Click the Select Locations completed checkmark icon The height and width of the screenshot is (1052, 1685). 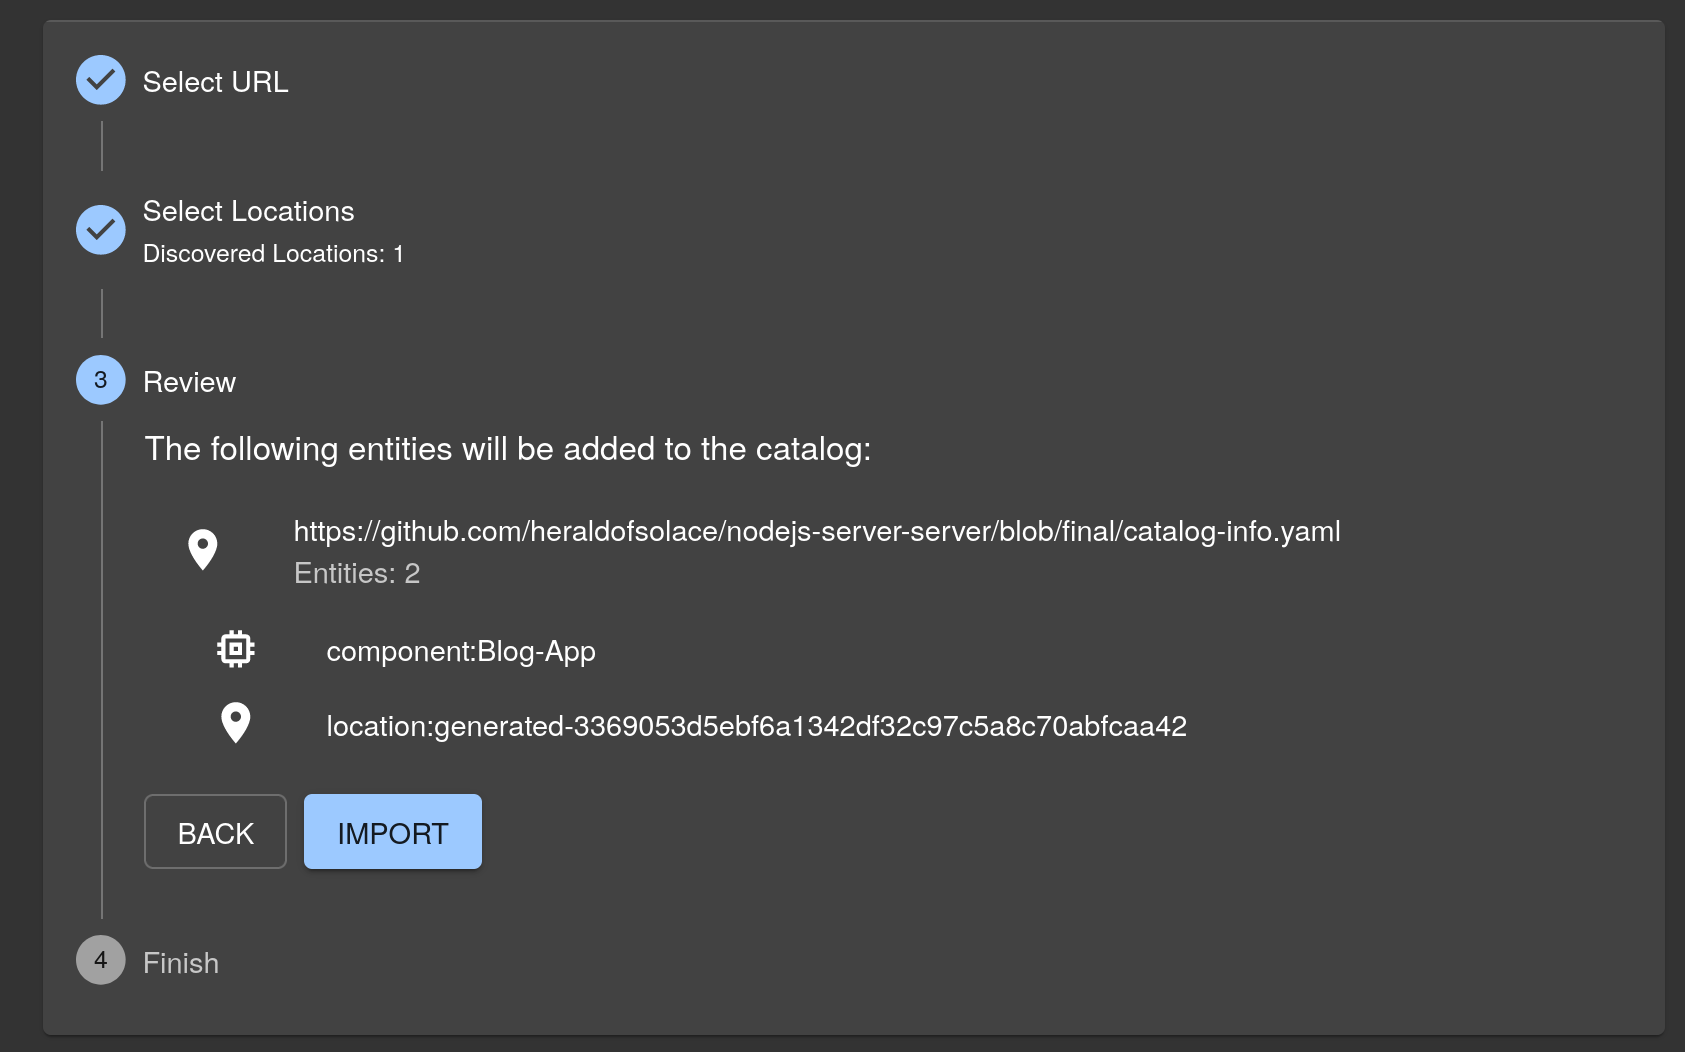coord(101,230)
